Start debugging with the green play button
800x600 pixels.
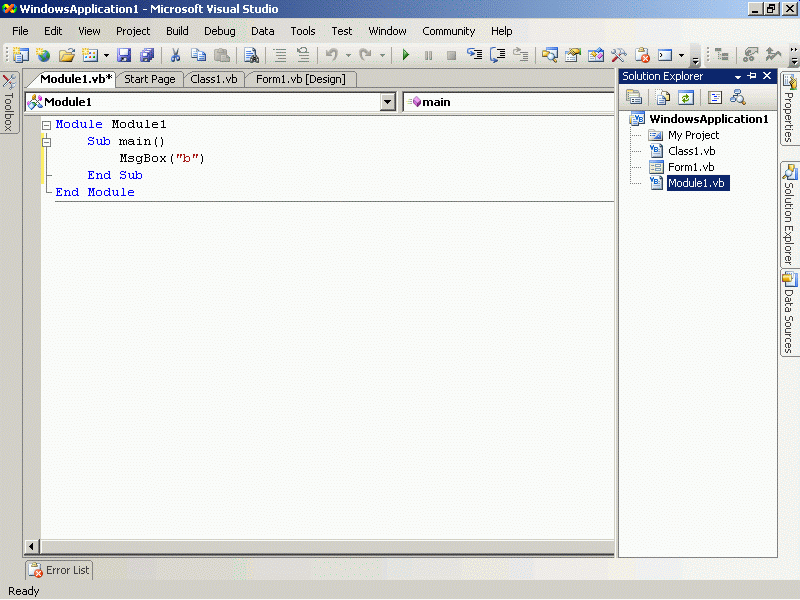[406, 55]
